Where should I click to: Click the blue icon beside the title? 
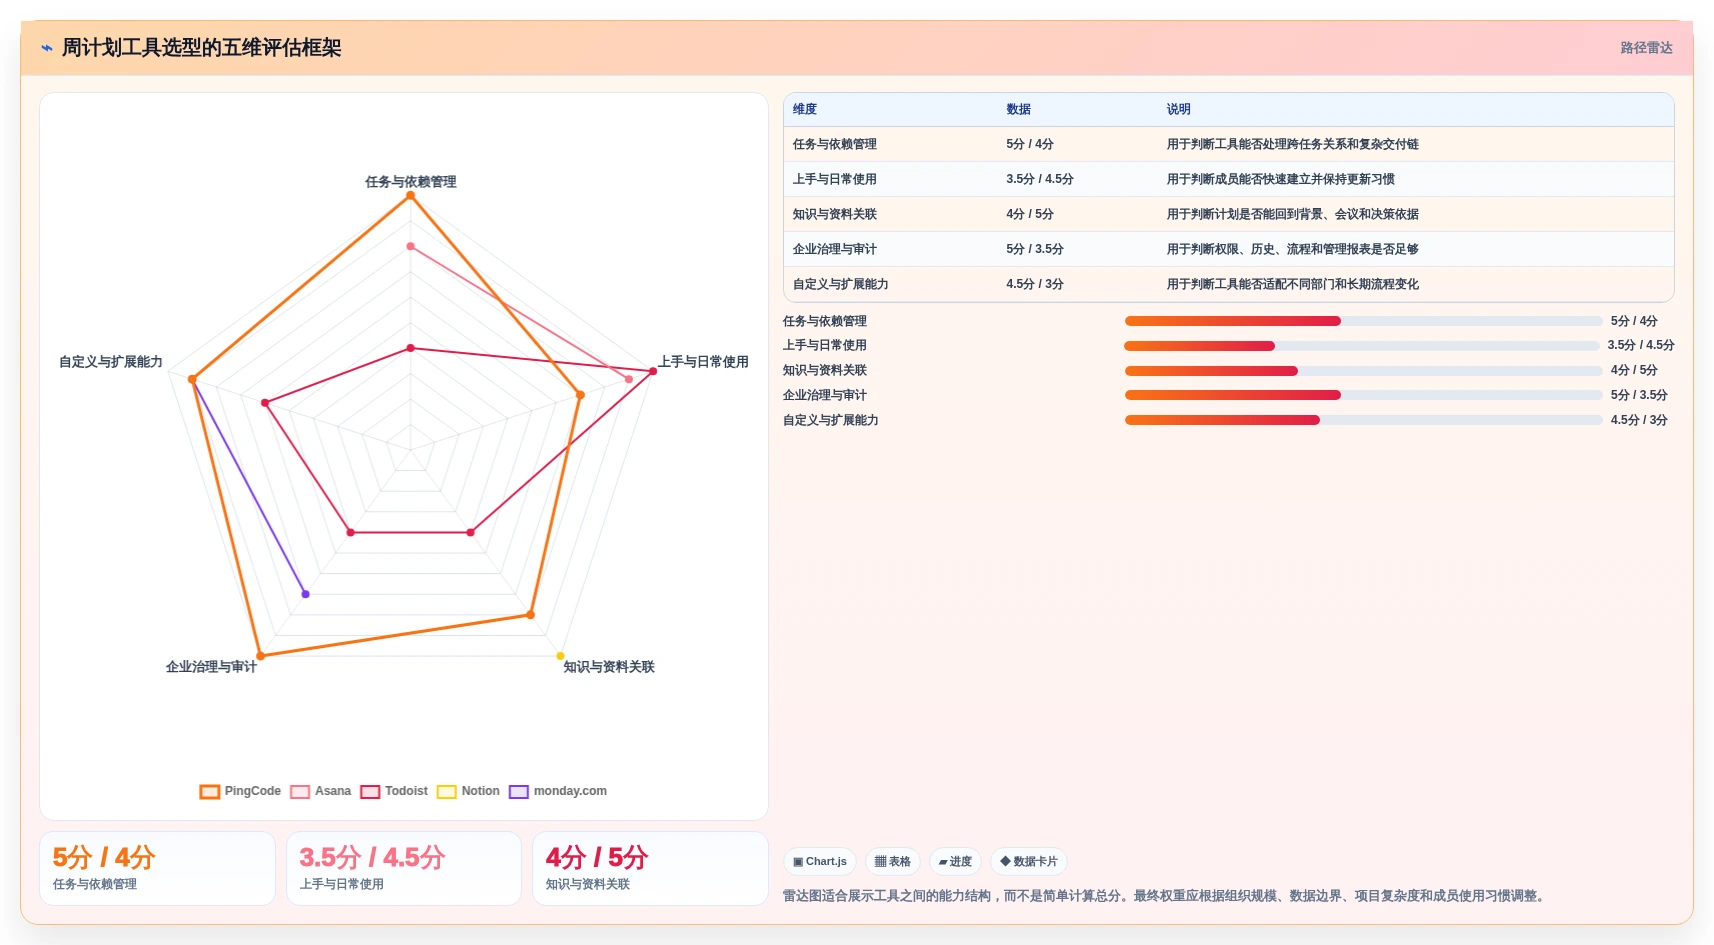[x=47, y=48]
